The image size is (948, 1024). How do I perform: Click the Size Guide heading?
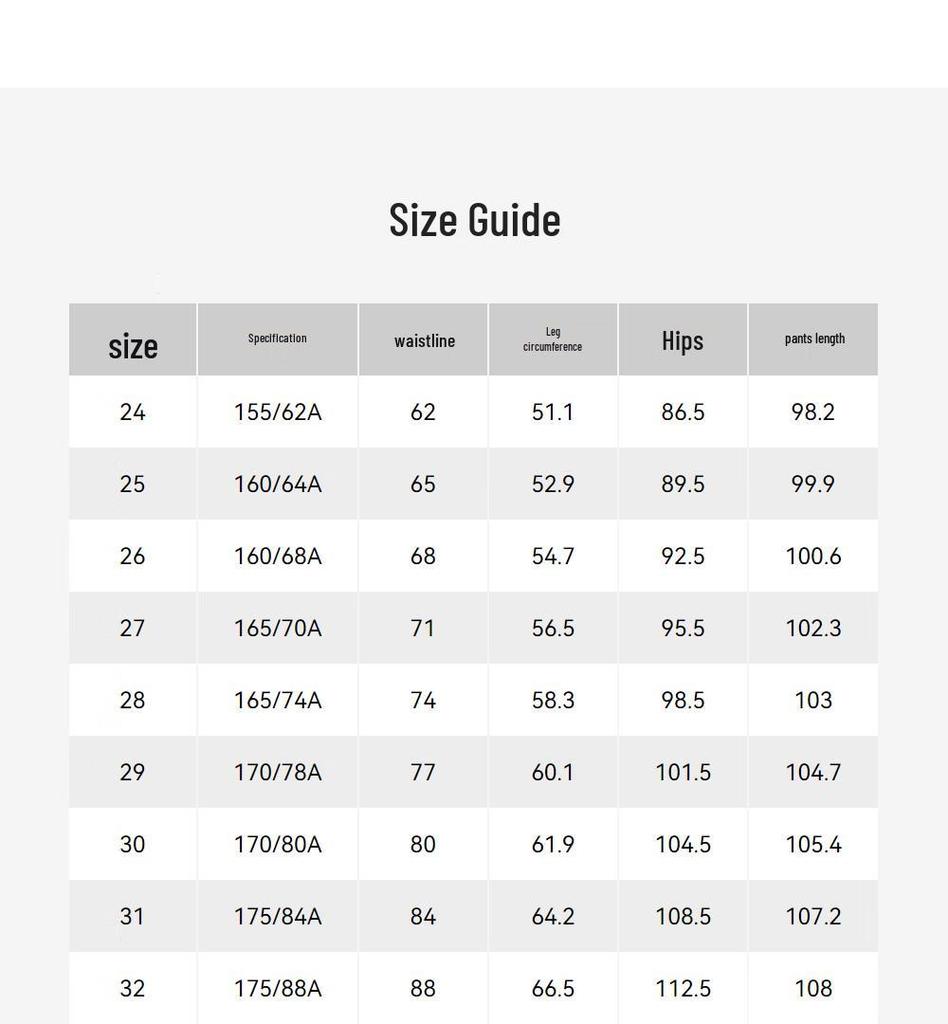point(475,220)
